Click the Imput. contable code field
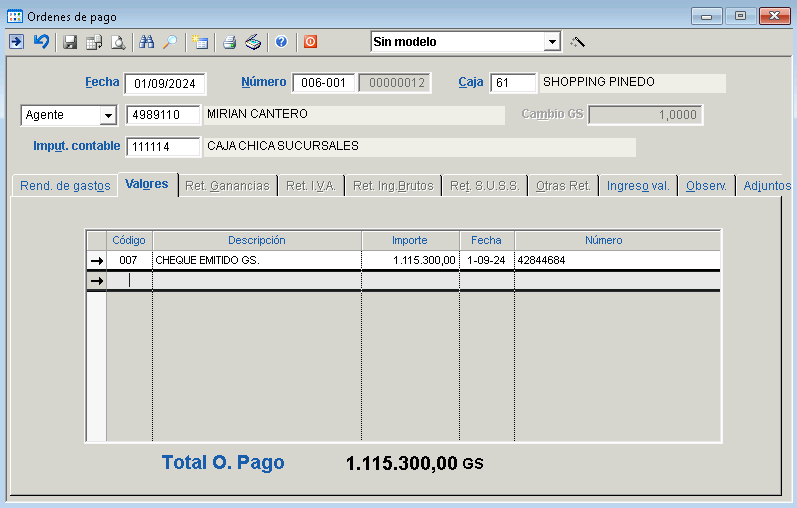This screenshot has height=508, width=797. (162, 147)
